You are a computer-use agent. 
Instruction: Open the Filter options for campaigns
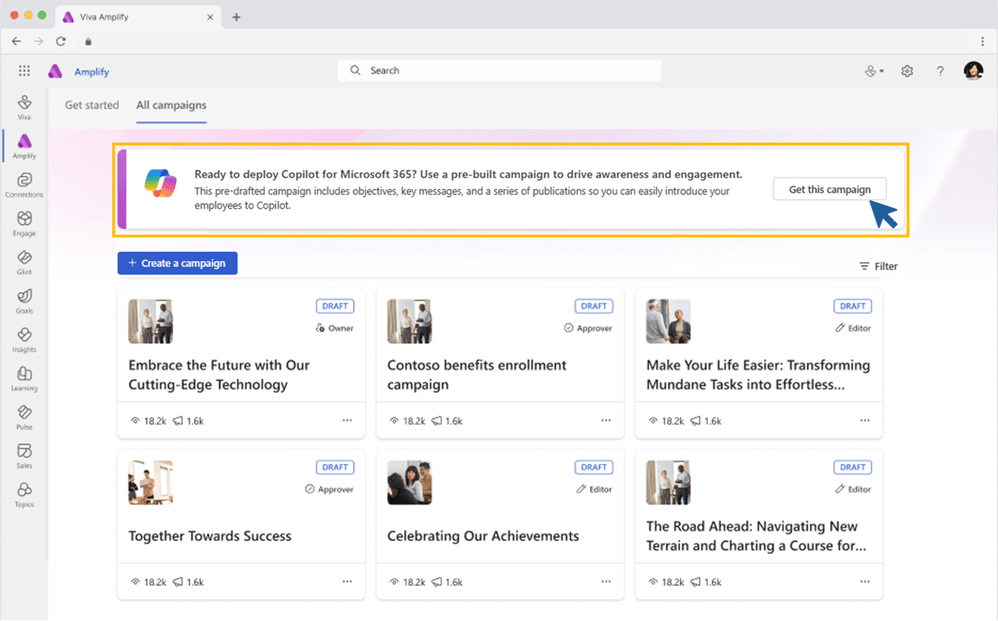[x=878, y=266]
